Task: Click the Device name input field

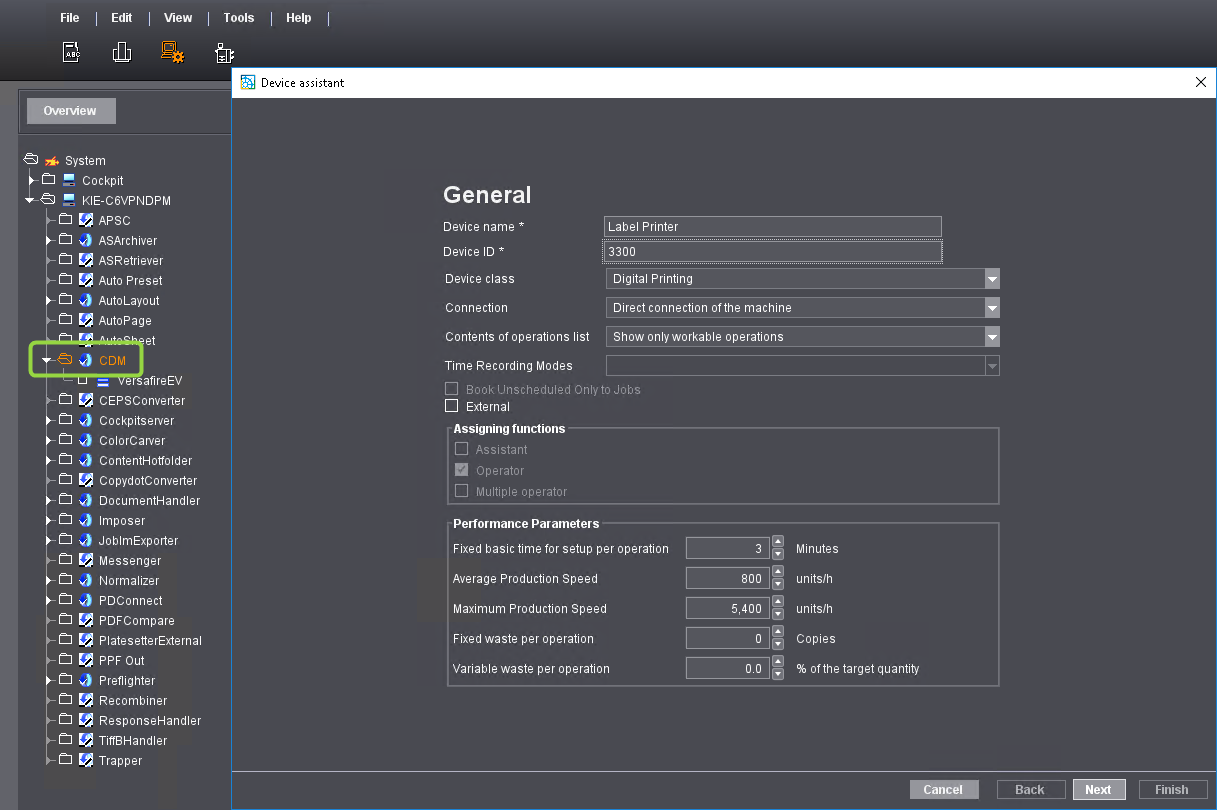Action: pyautogui.click(x=772, y=226)
